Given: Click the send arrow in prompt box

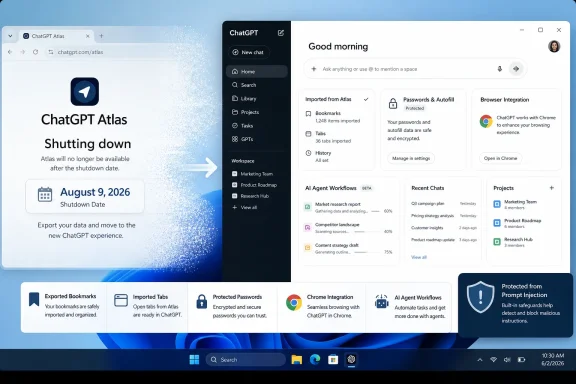Looking at the screenshot, I should point(516,69).
